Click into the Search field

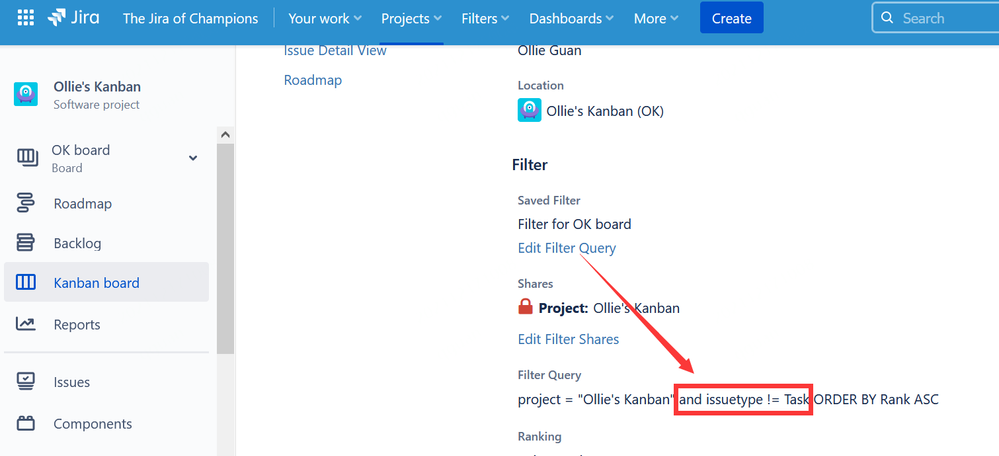[x=935, y=17]
